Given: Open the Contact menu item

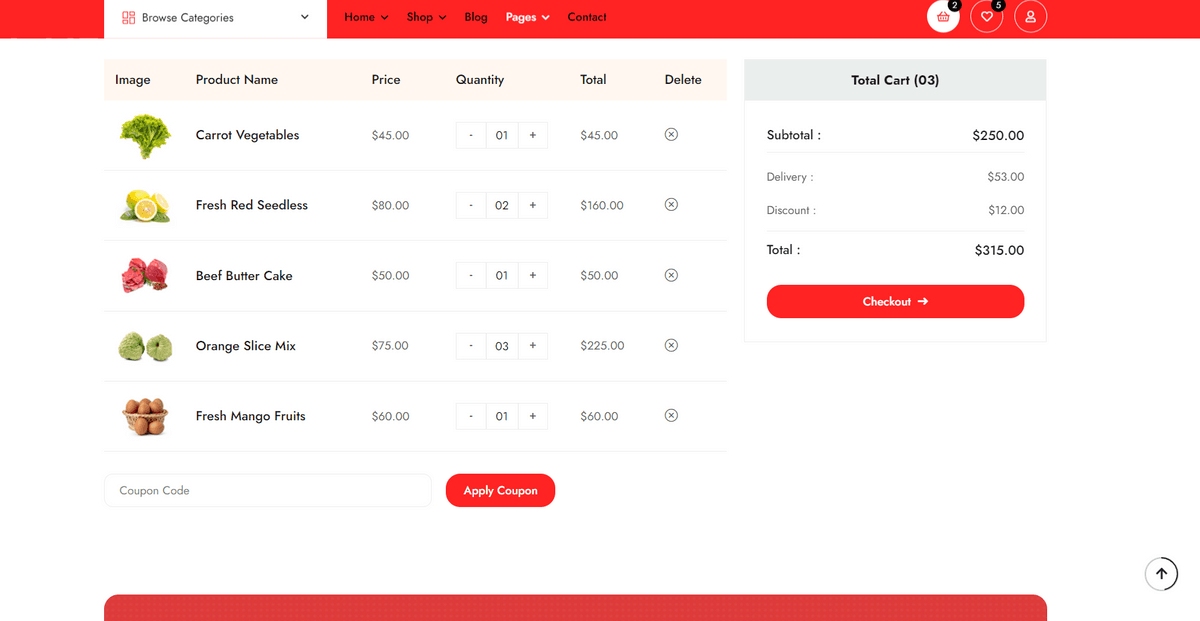Looking at the screenshot, I should point(587,17).
